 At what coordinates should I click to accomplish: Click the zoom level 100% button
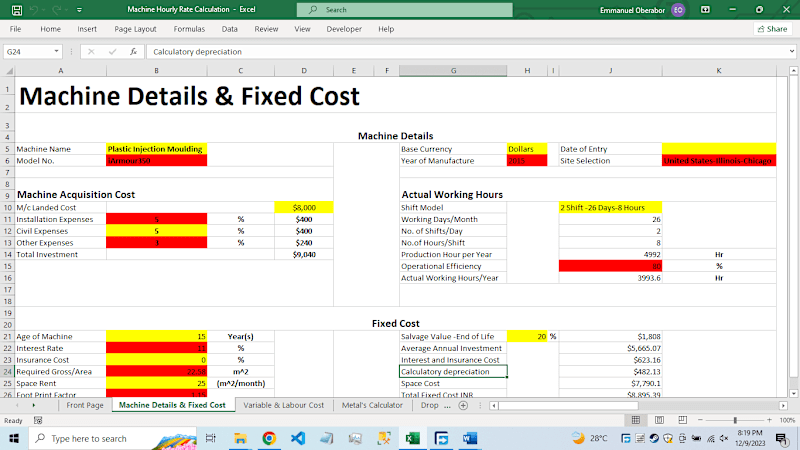(x=787, y=420)
